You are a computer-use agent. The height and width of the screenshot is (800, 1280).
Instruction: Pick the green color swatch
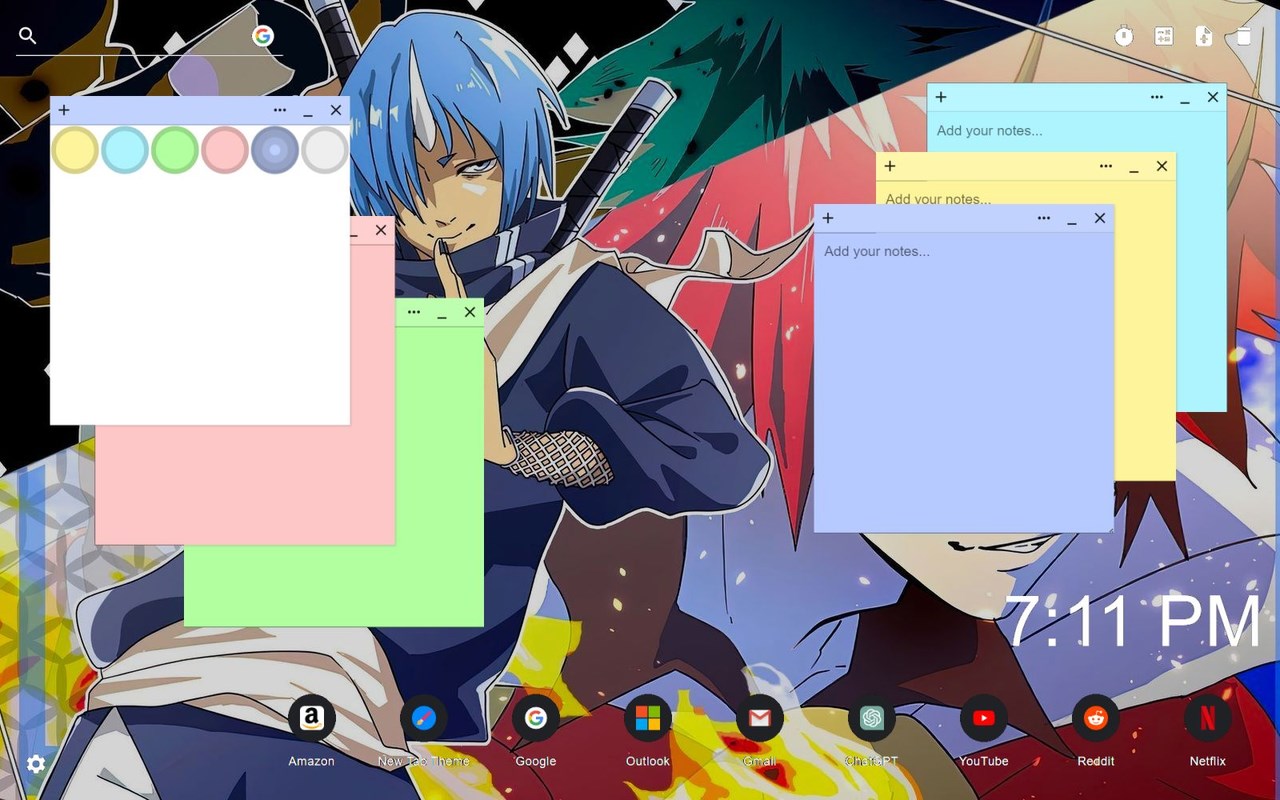[x=175, y=150]
